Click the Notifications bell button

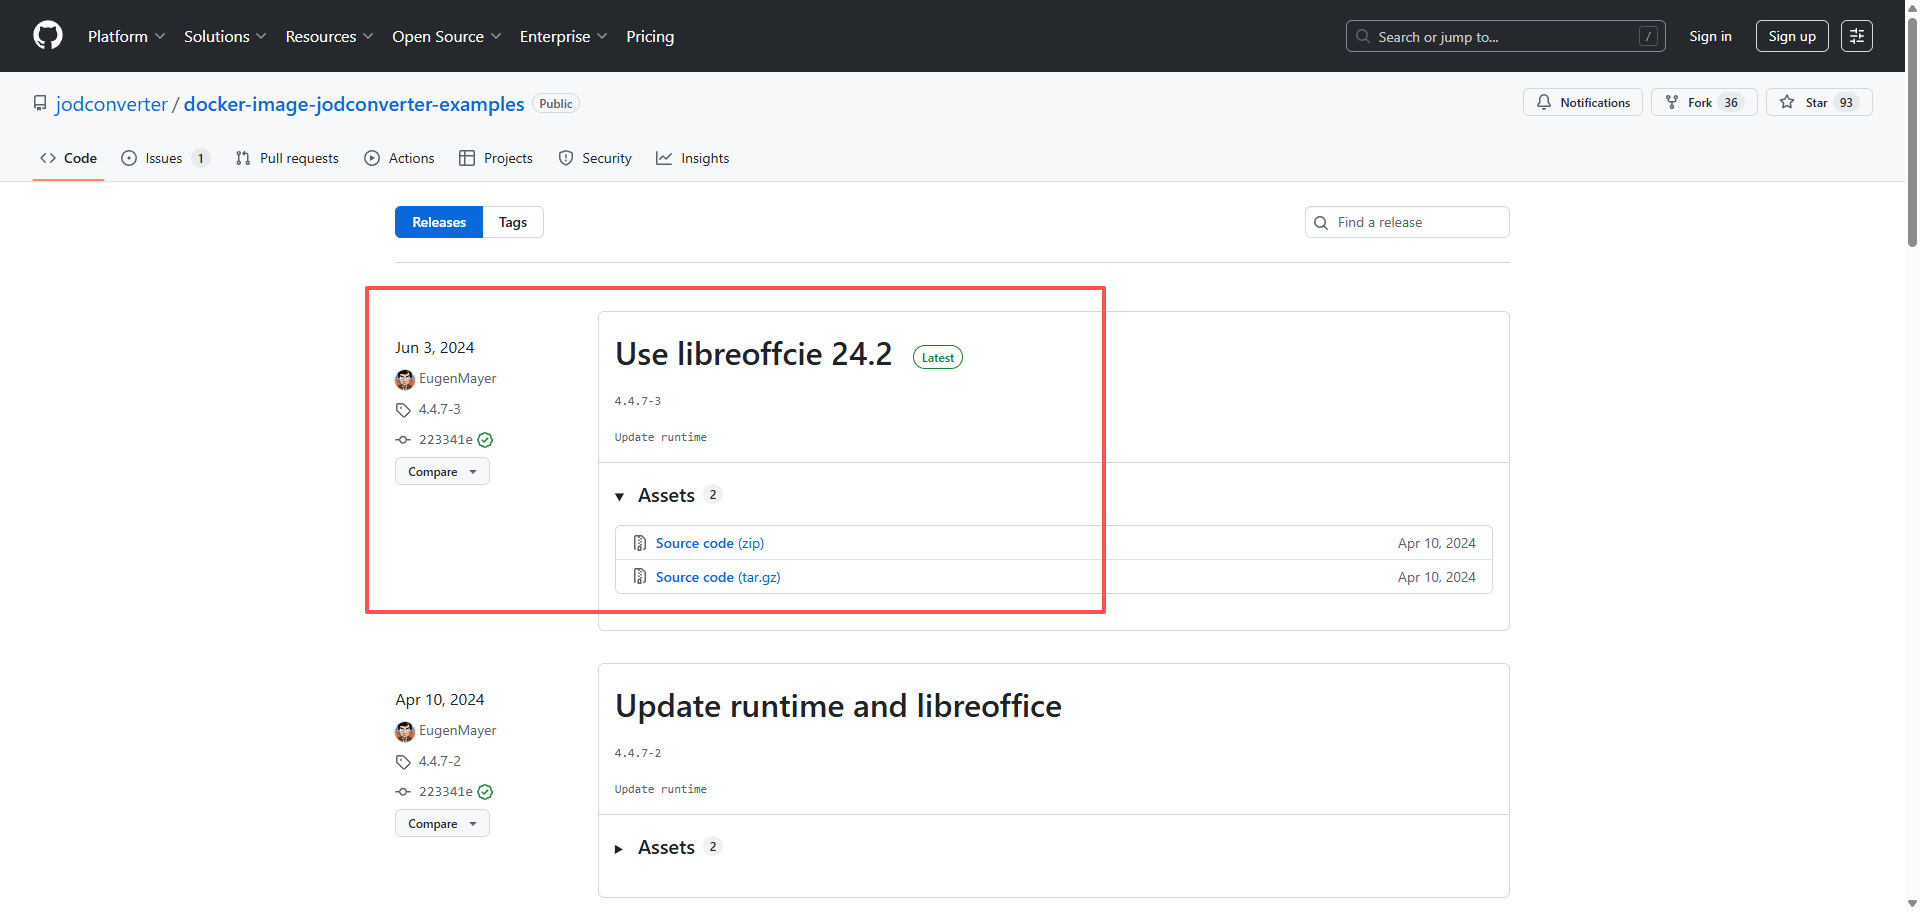1583,102
